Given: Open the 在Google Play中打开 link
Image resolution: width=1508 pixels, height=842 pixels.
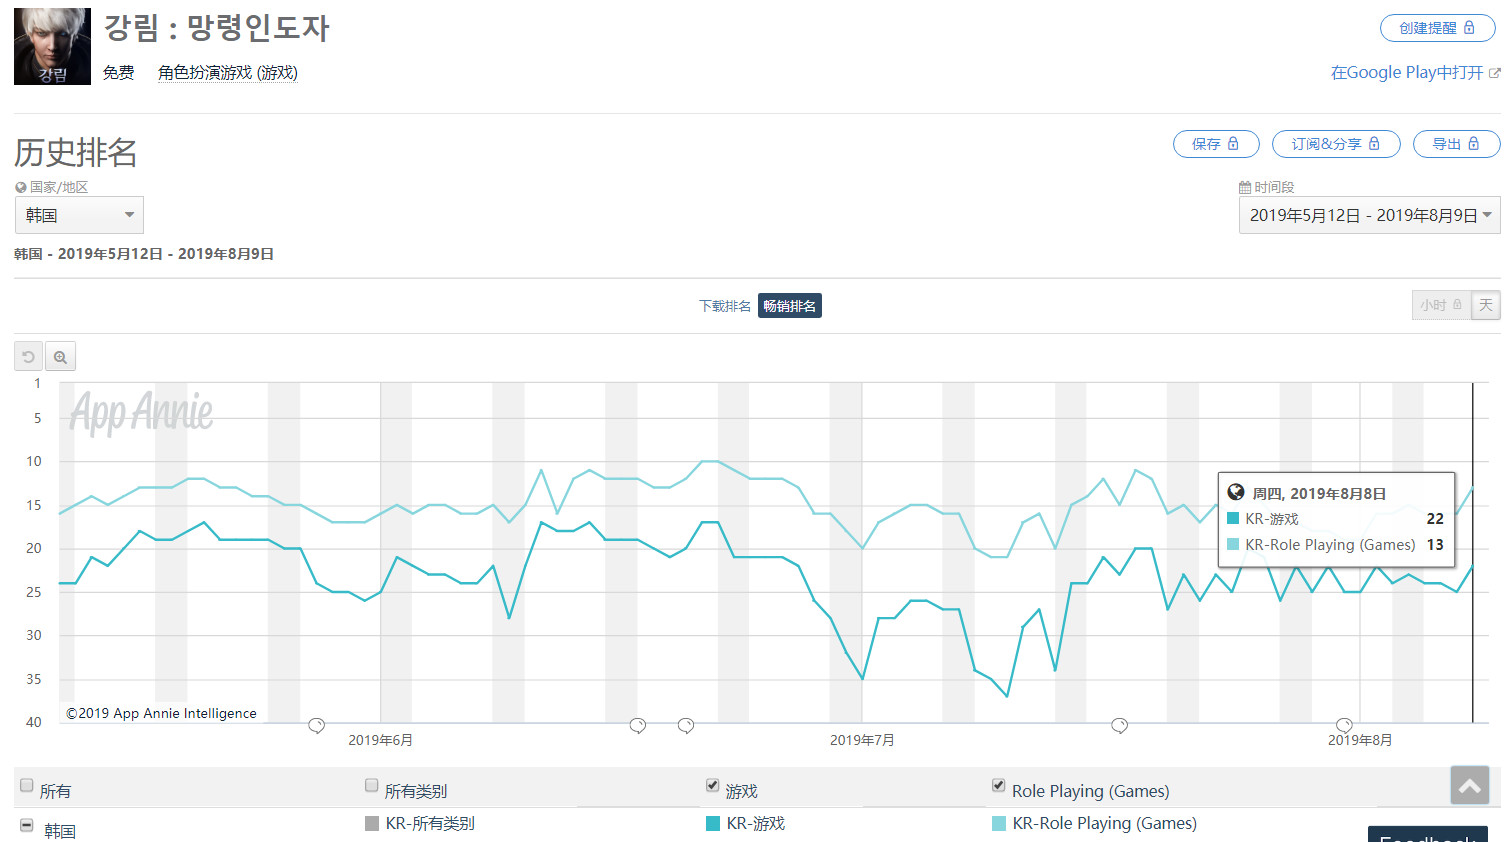Looking at the screenshot, I should coord(1414,72).
